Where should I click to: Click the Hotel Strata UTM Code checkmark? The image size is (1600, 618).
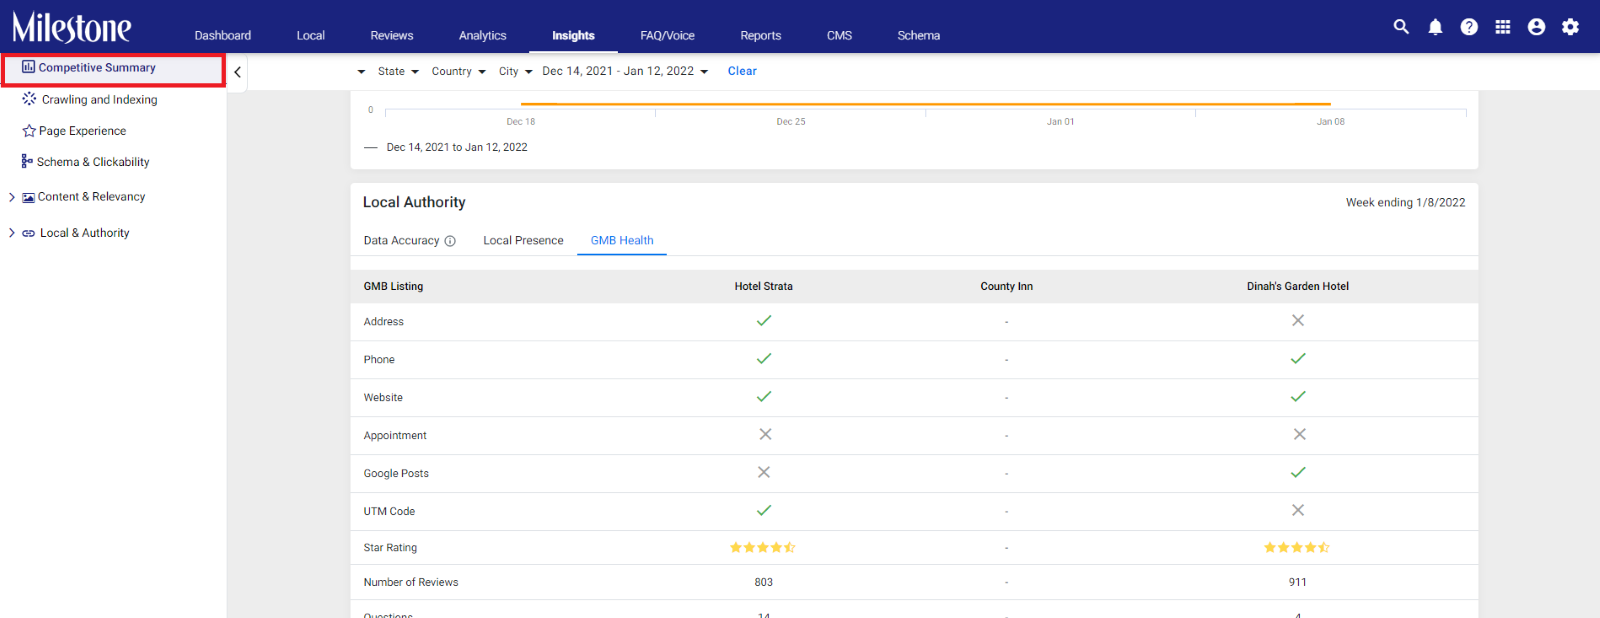764,511
